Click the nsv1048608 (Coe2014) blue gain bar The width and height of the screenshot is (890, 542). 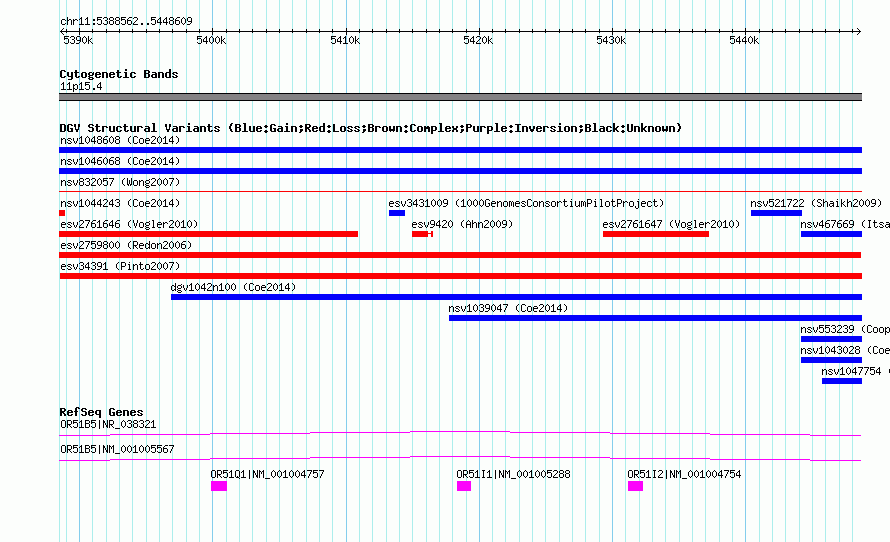pos(460,150)
